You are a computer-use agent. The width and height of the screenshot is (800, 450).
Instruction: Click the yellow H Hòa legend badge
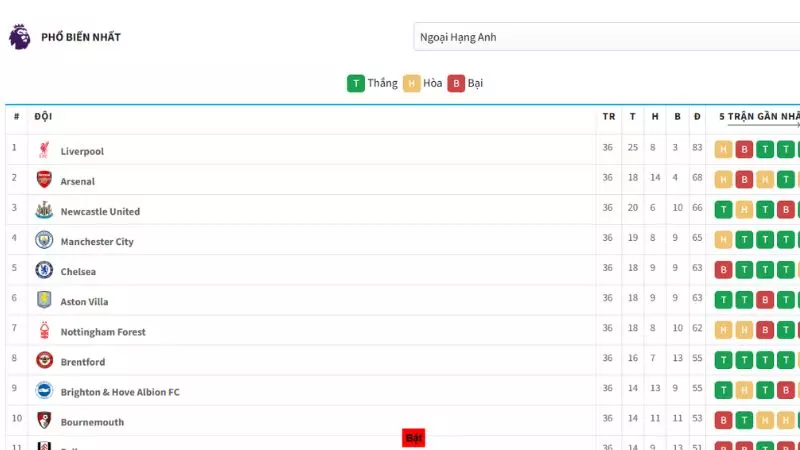pyautogui.click(x=411, y=83)
